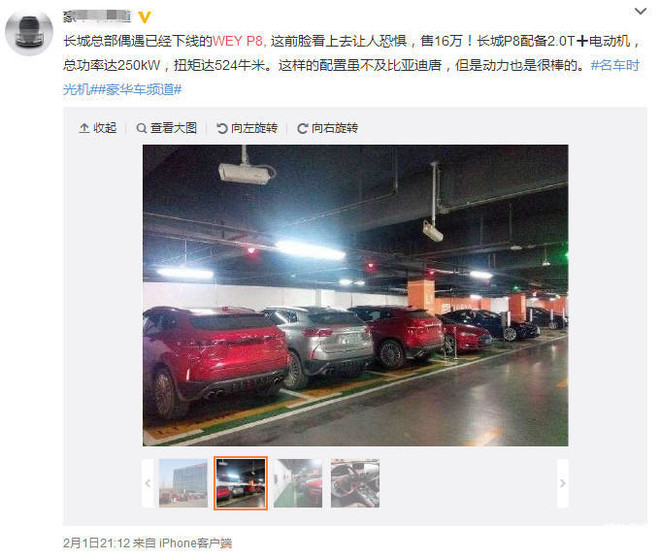The width and height of the screenshot is (660, 558).
Task: Click the clockwise rotate arrow icon
Action: click(302, 128)
